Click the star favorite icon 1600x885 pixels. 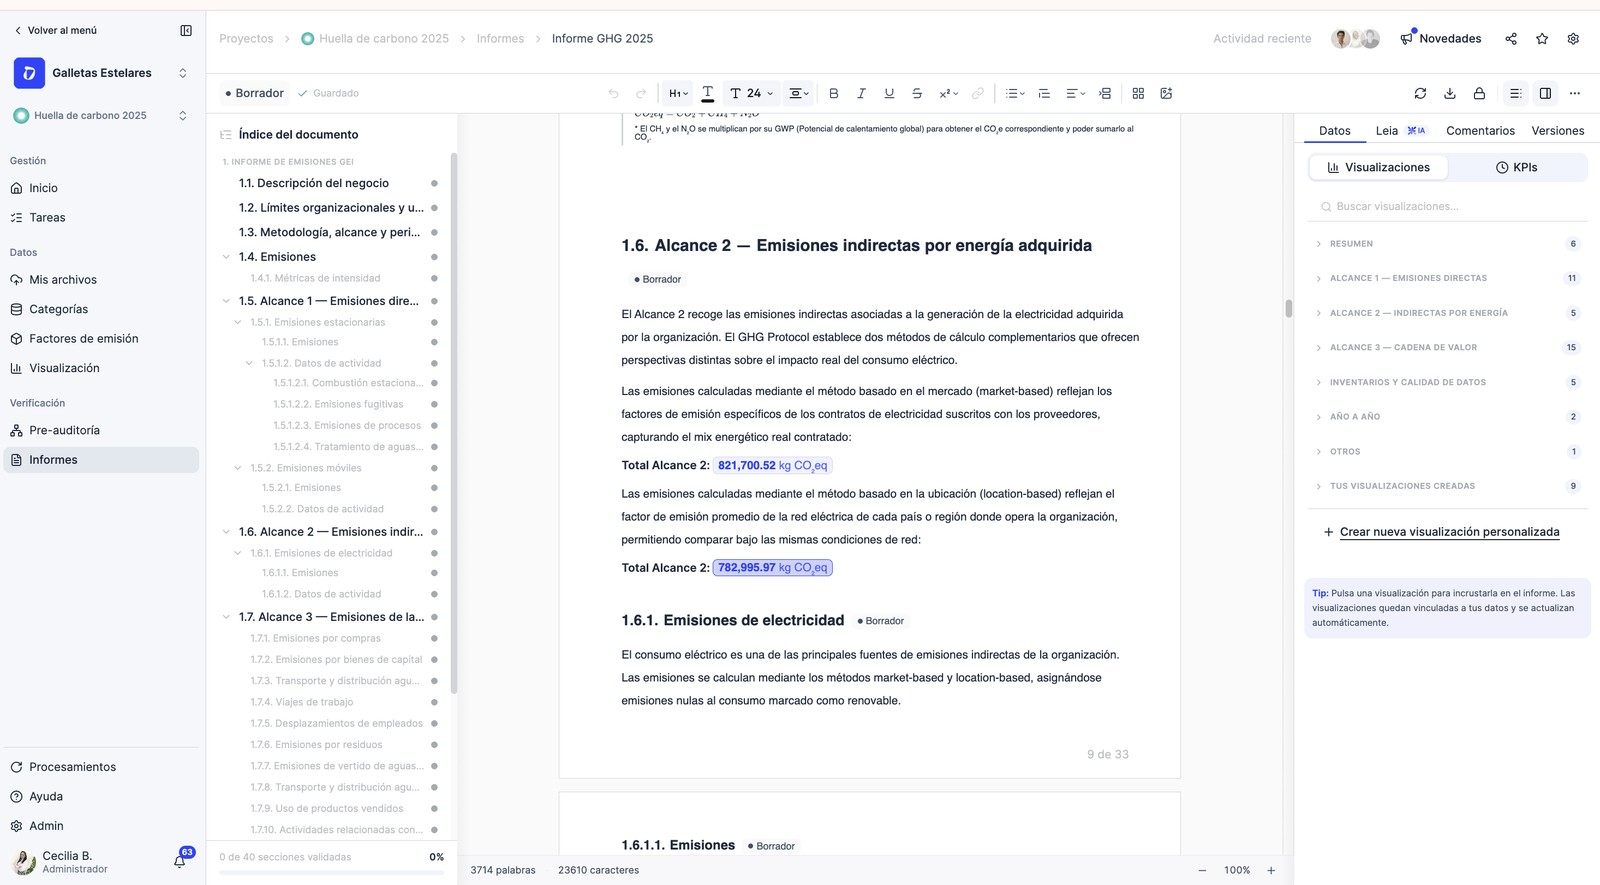click(1542, 38)
